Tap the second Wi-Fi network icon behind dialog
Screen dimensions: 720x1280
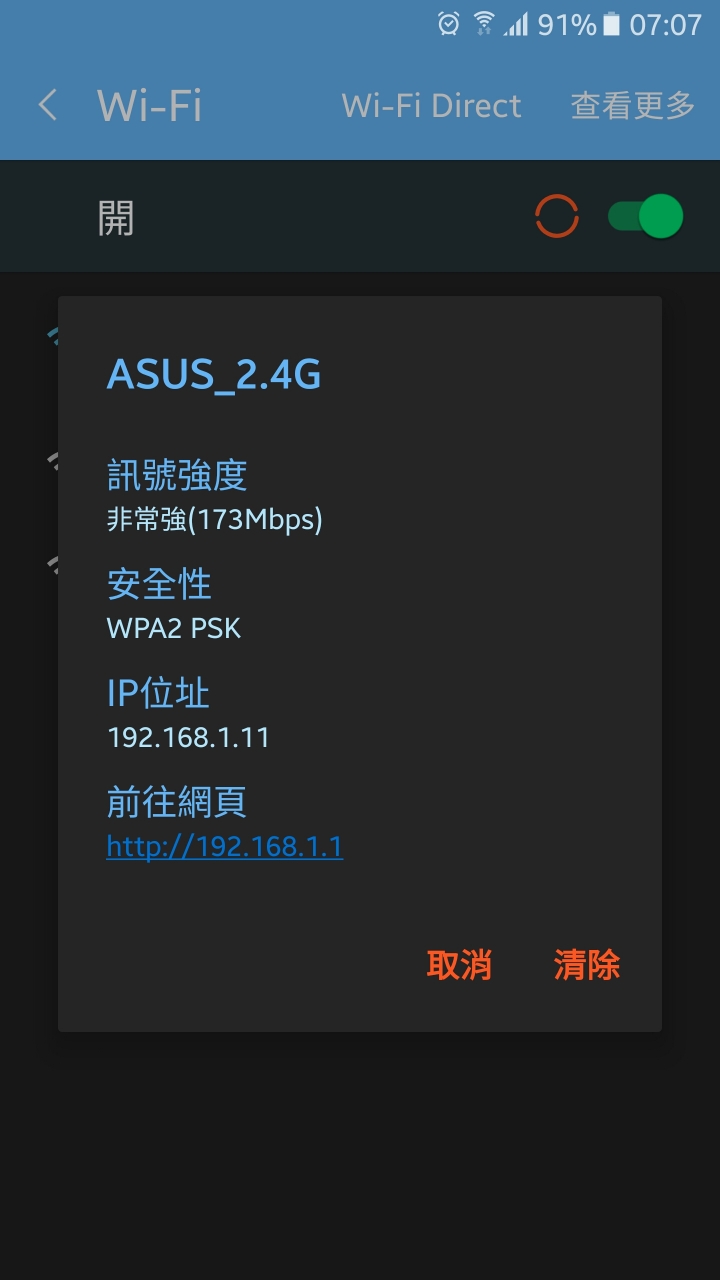pos(52,460)
